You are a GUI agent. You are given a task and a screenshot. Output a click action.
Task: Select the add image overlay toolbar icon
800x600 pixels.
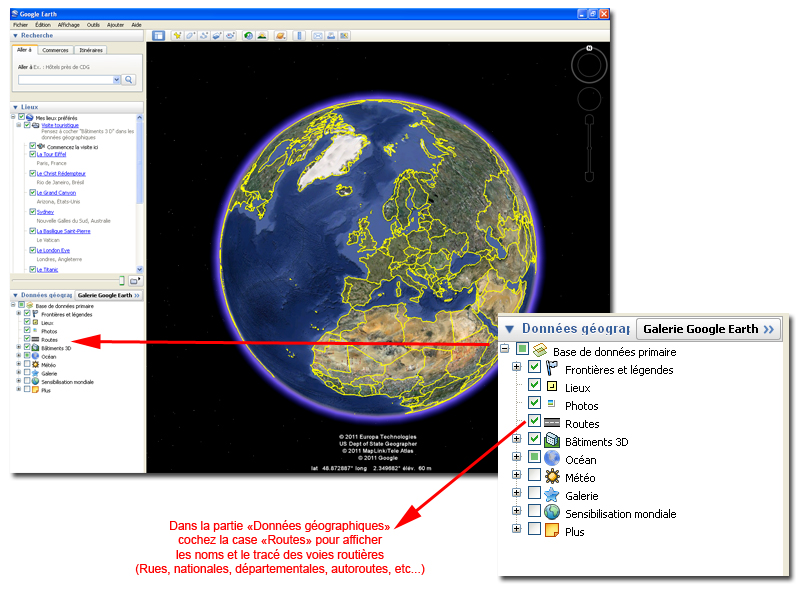tap(217, 35)
